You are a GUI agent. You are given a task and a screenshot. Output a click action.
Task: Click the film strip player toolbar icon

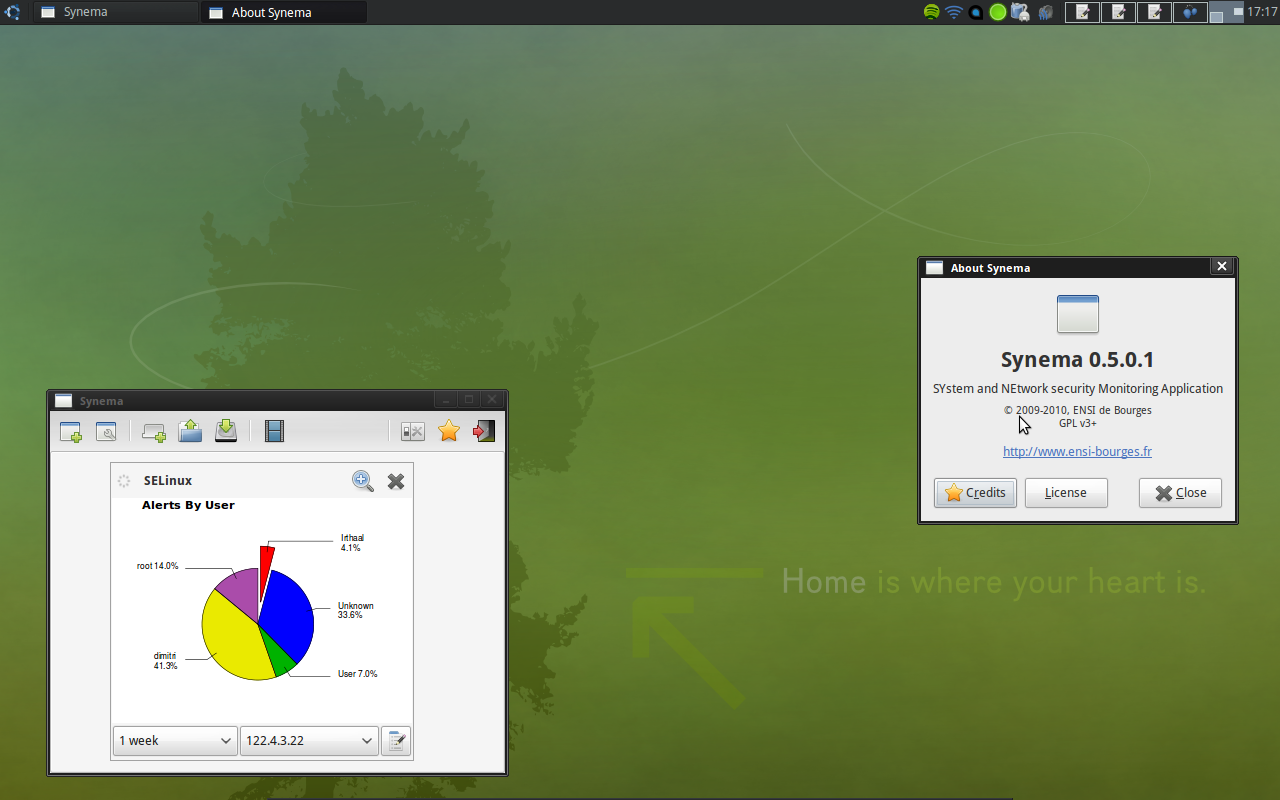coord(274,431)
